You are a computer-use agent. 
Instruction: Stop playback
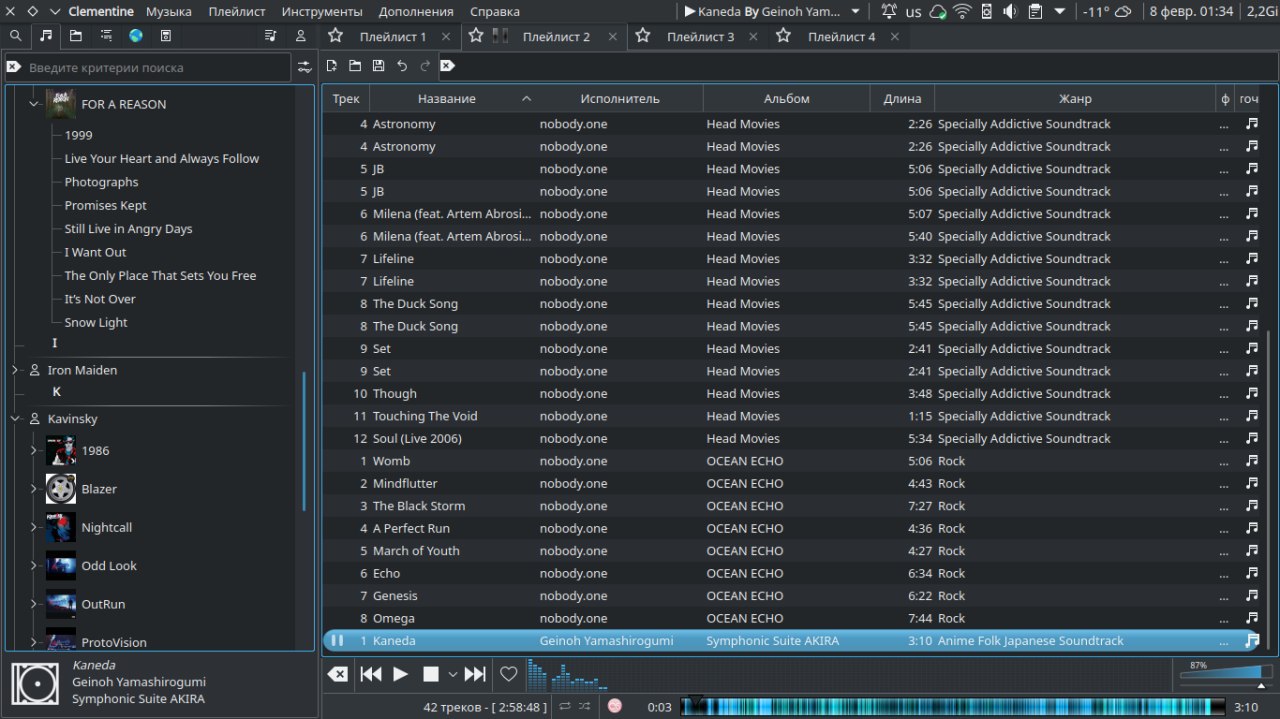pos(431,674)
